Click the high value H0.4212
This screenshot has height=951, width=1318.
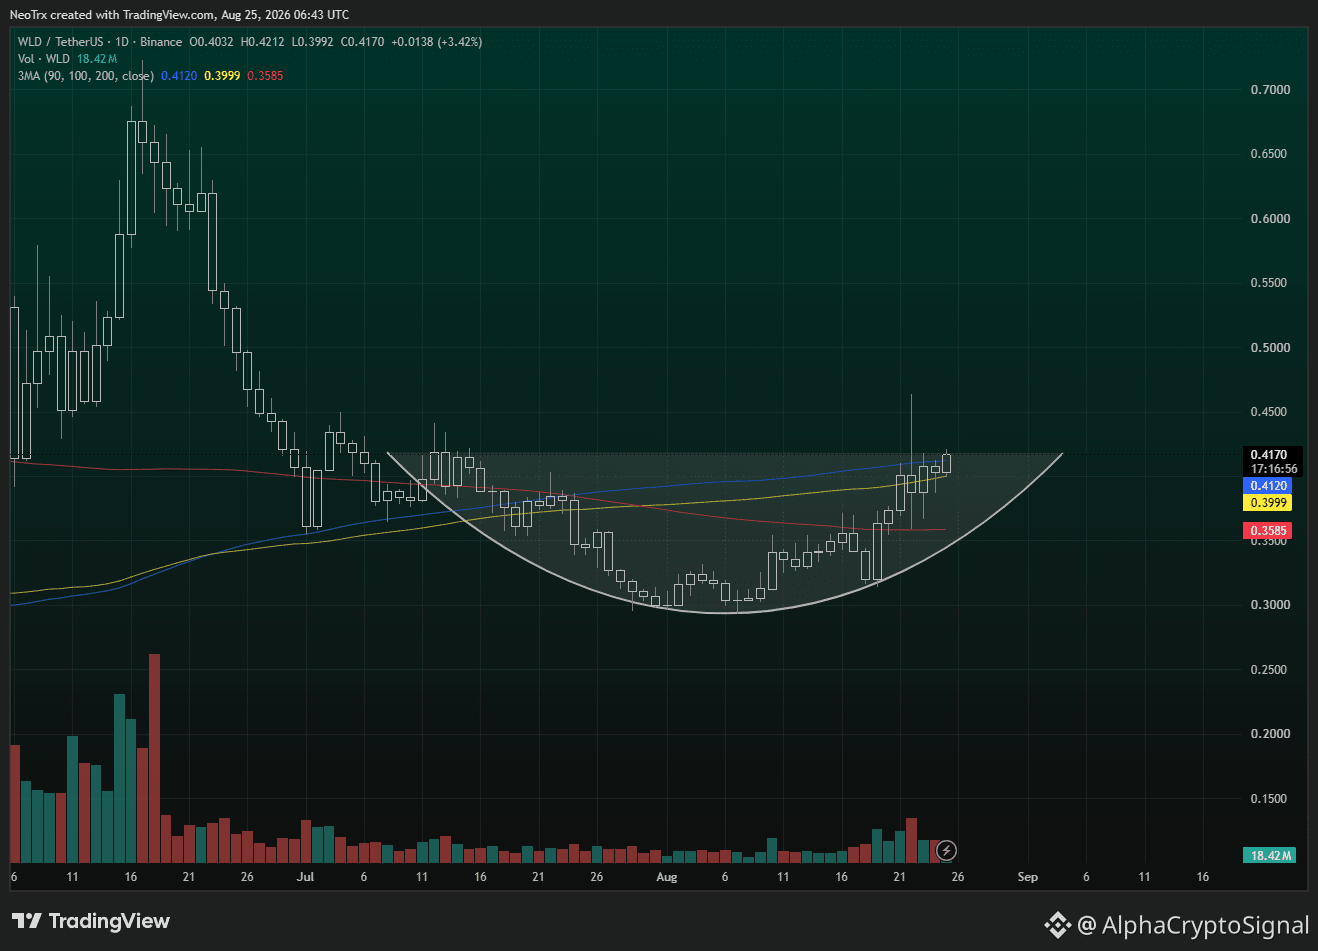[262, 42]
